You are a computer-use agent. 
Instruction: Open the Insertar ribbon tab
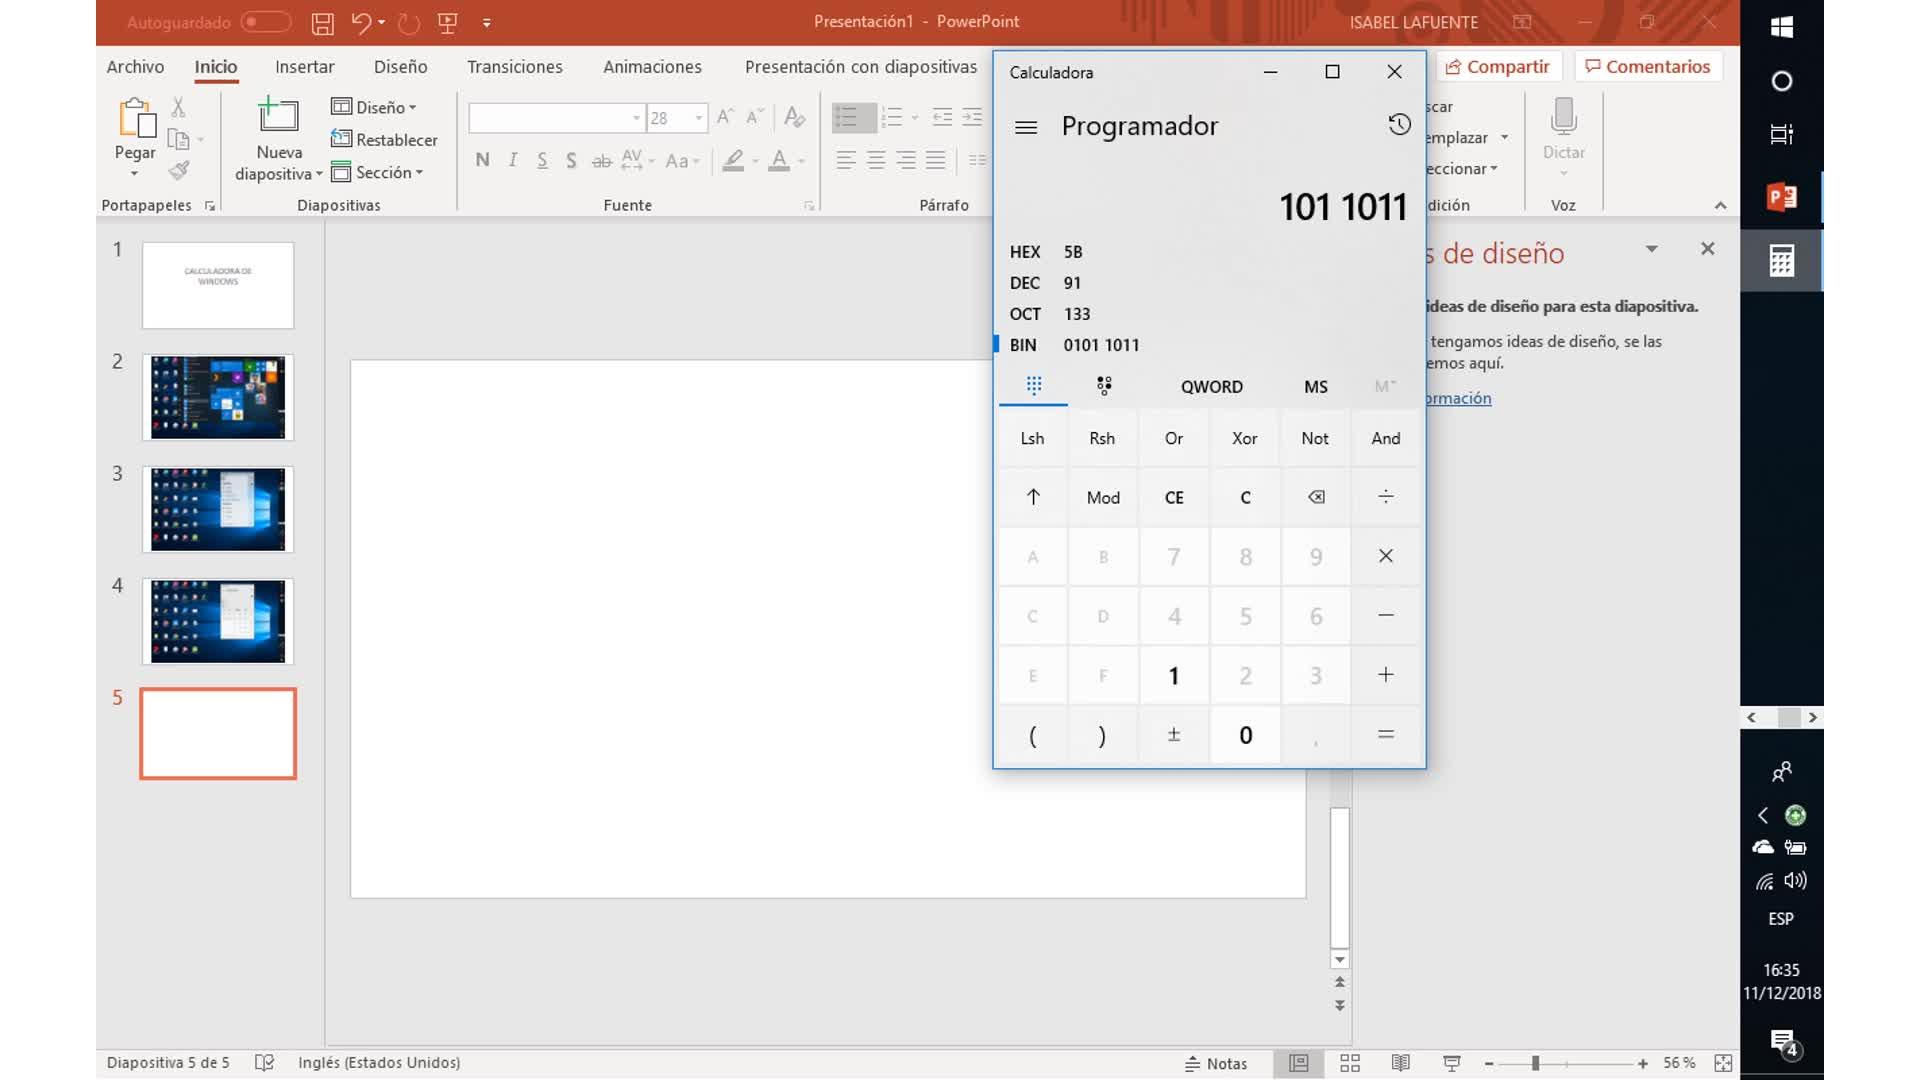[x=304, y=67]
